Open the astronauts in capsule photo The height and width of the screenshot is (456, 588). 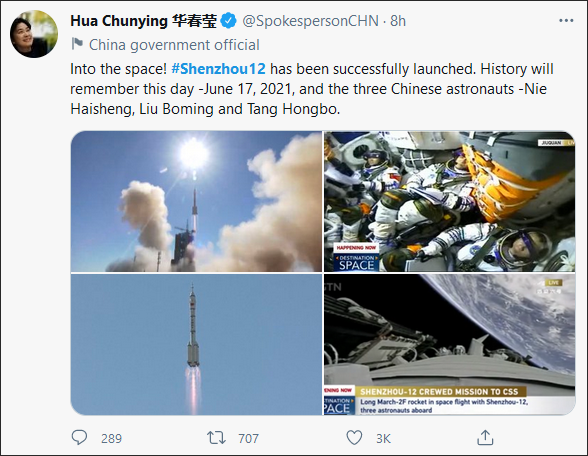pos(450,201)
